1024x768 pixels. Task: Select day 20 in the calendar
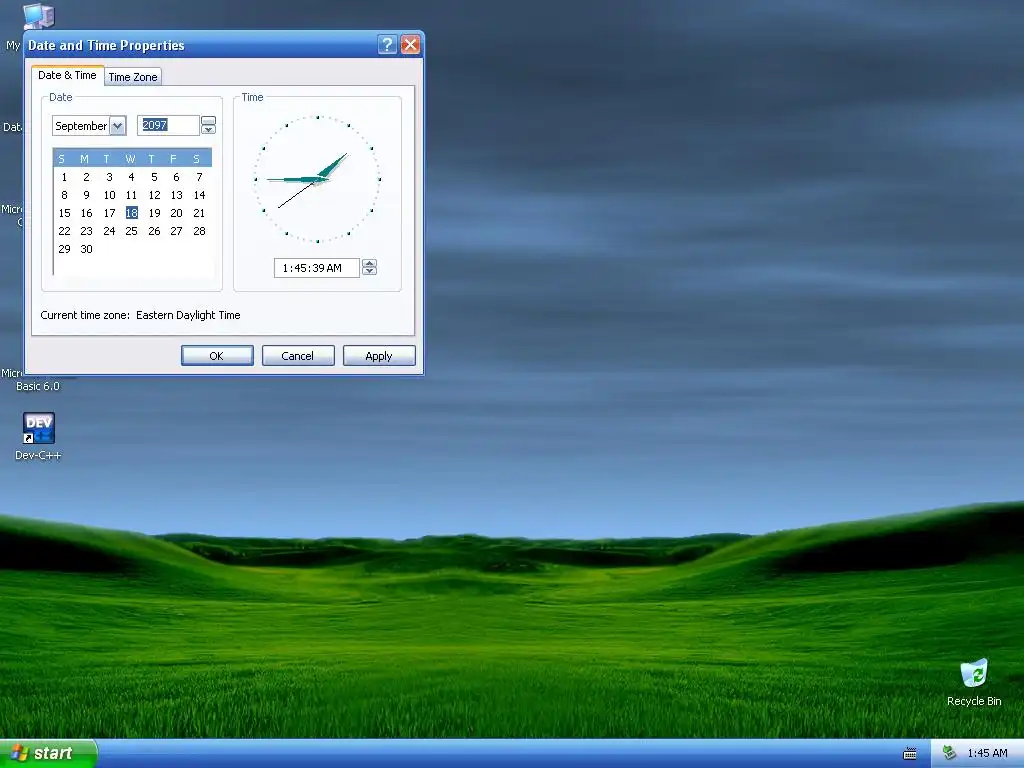click(176, 213)
